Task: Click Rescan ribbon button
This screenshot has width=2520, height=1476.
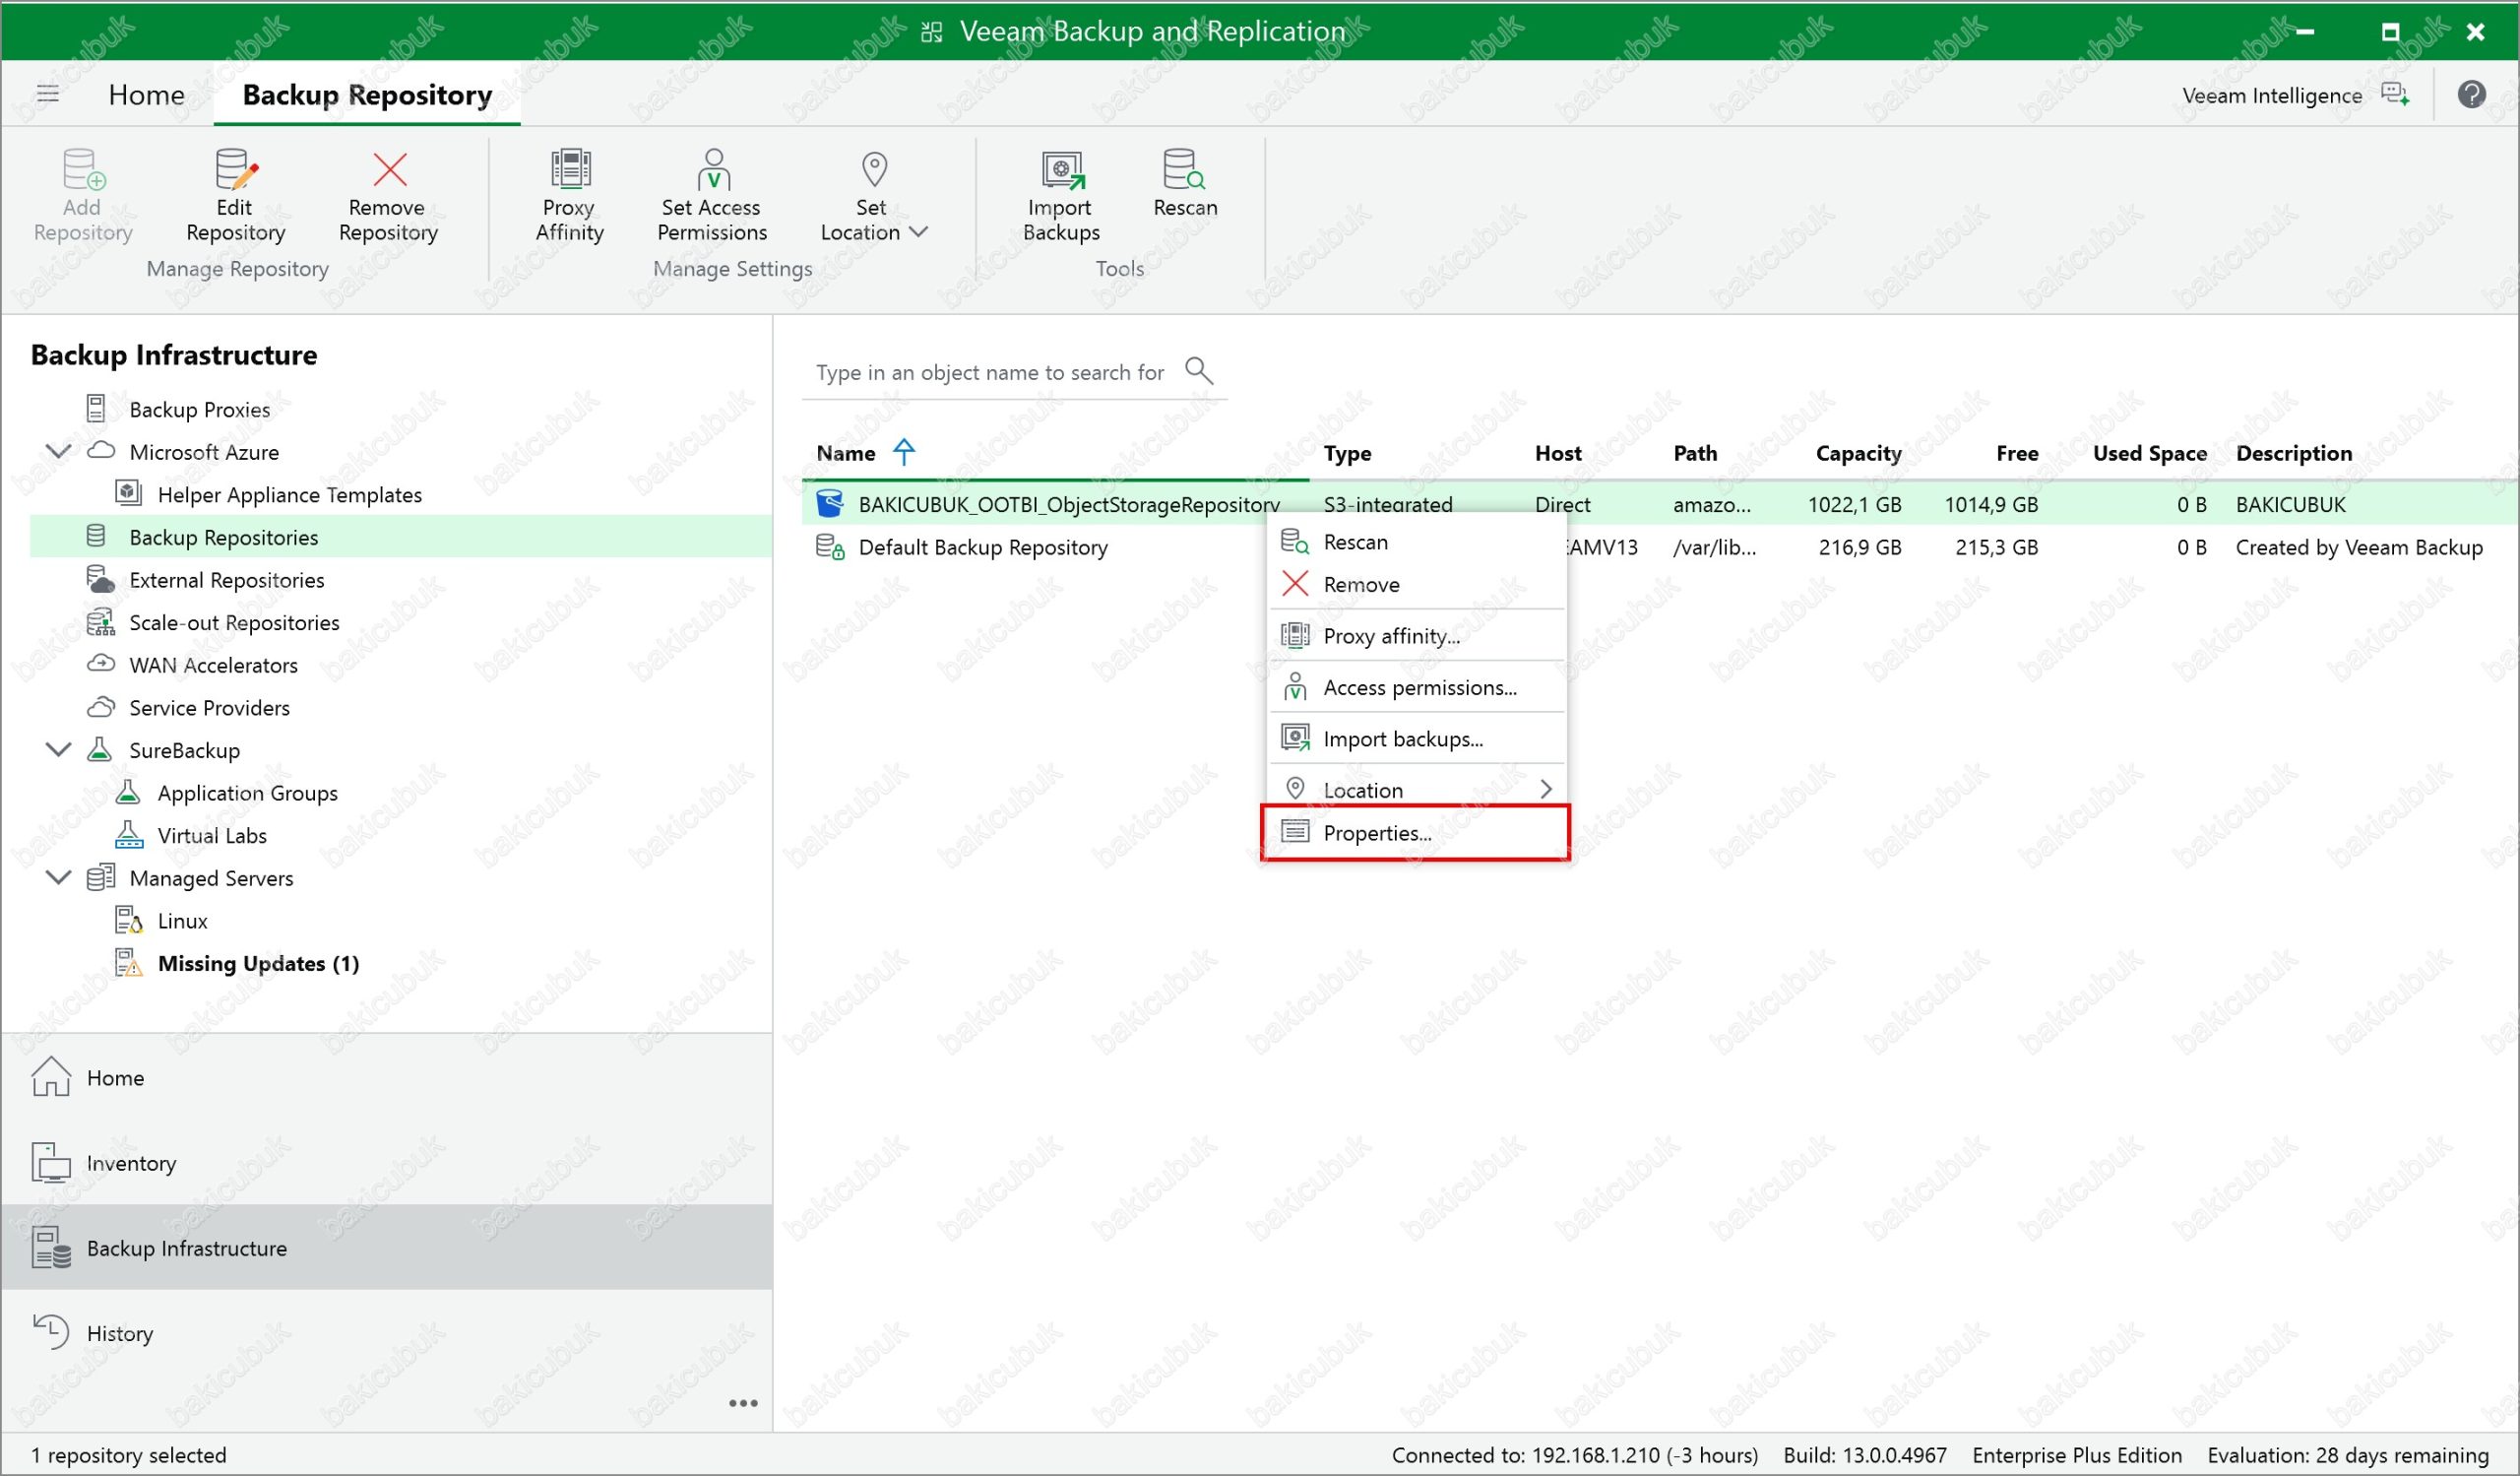Action: (1185, 184)
